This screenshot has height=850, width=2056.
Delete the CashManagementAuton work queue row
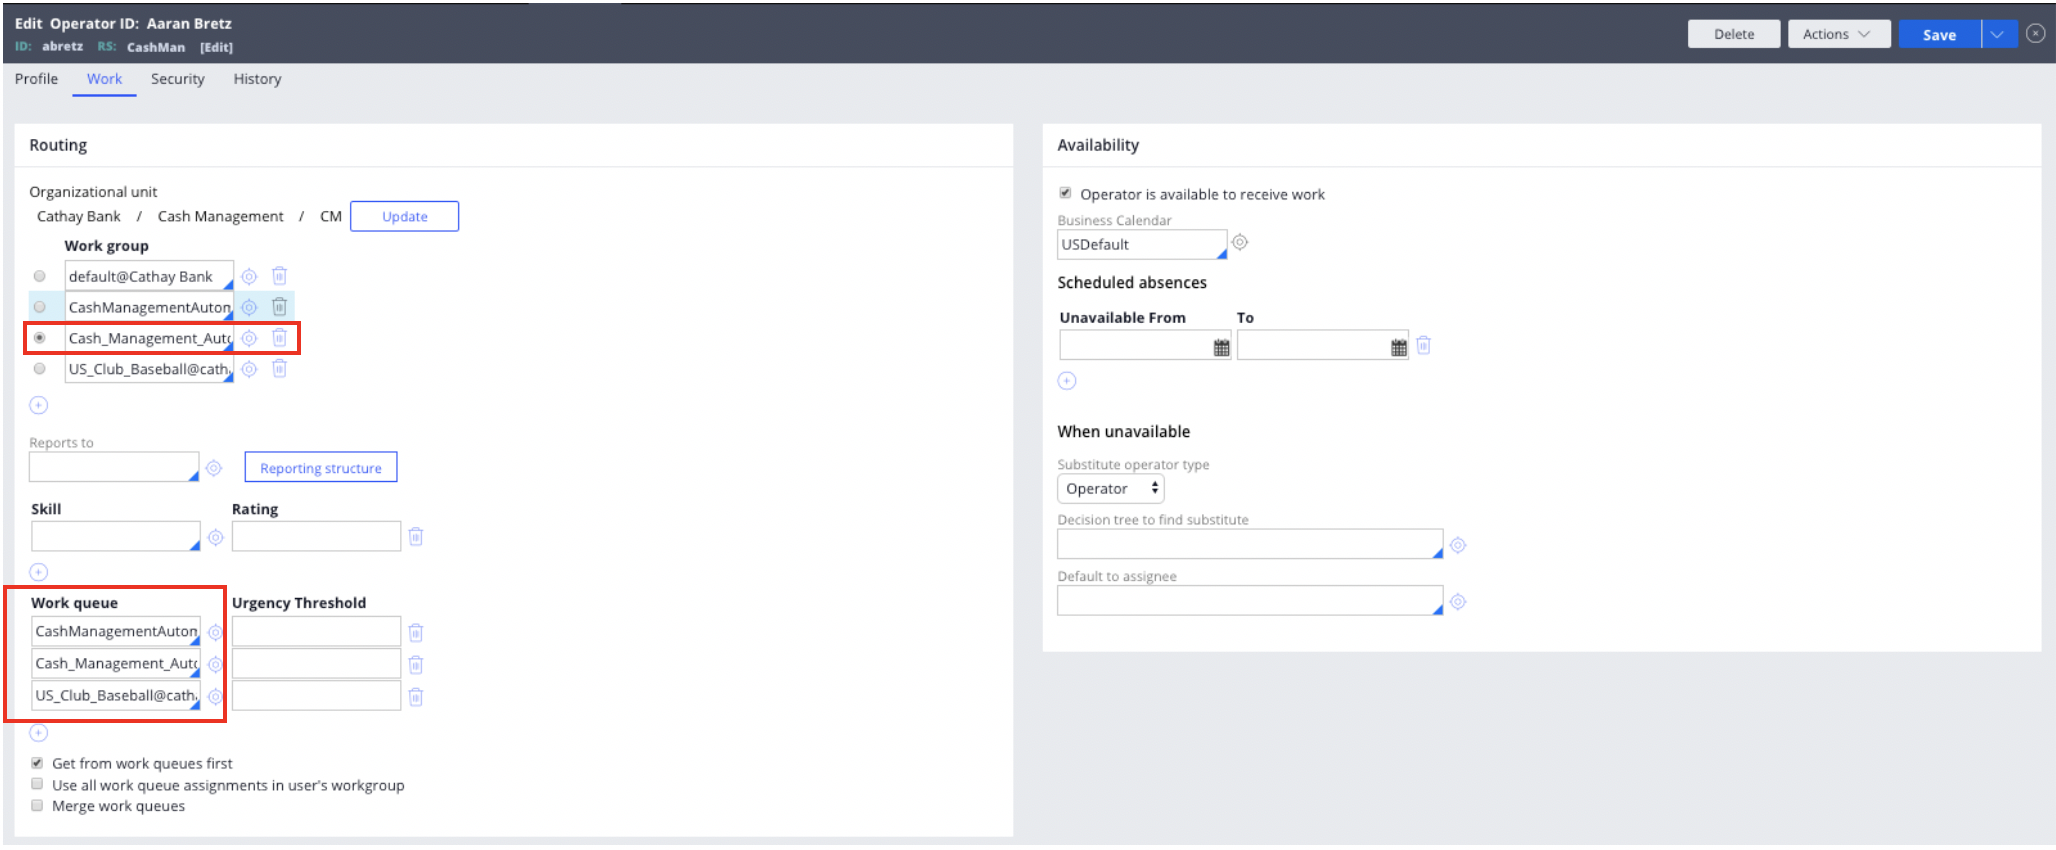coord(416,633)
